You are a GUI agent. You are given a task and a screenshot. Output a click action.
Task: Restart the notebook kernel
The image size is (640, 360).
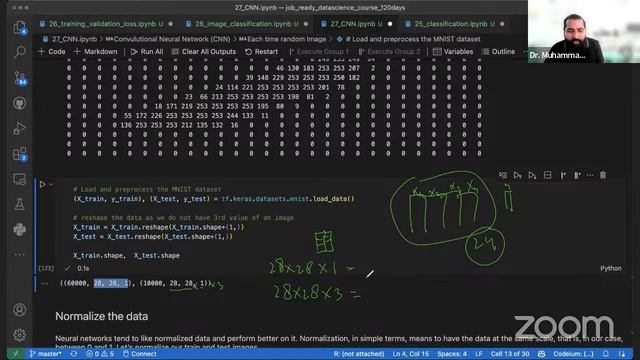(x=262, y=52)
